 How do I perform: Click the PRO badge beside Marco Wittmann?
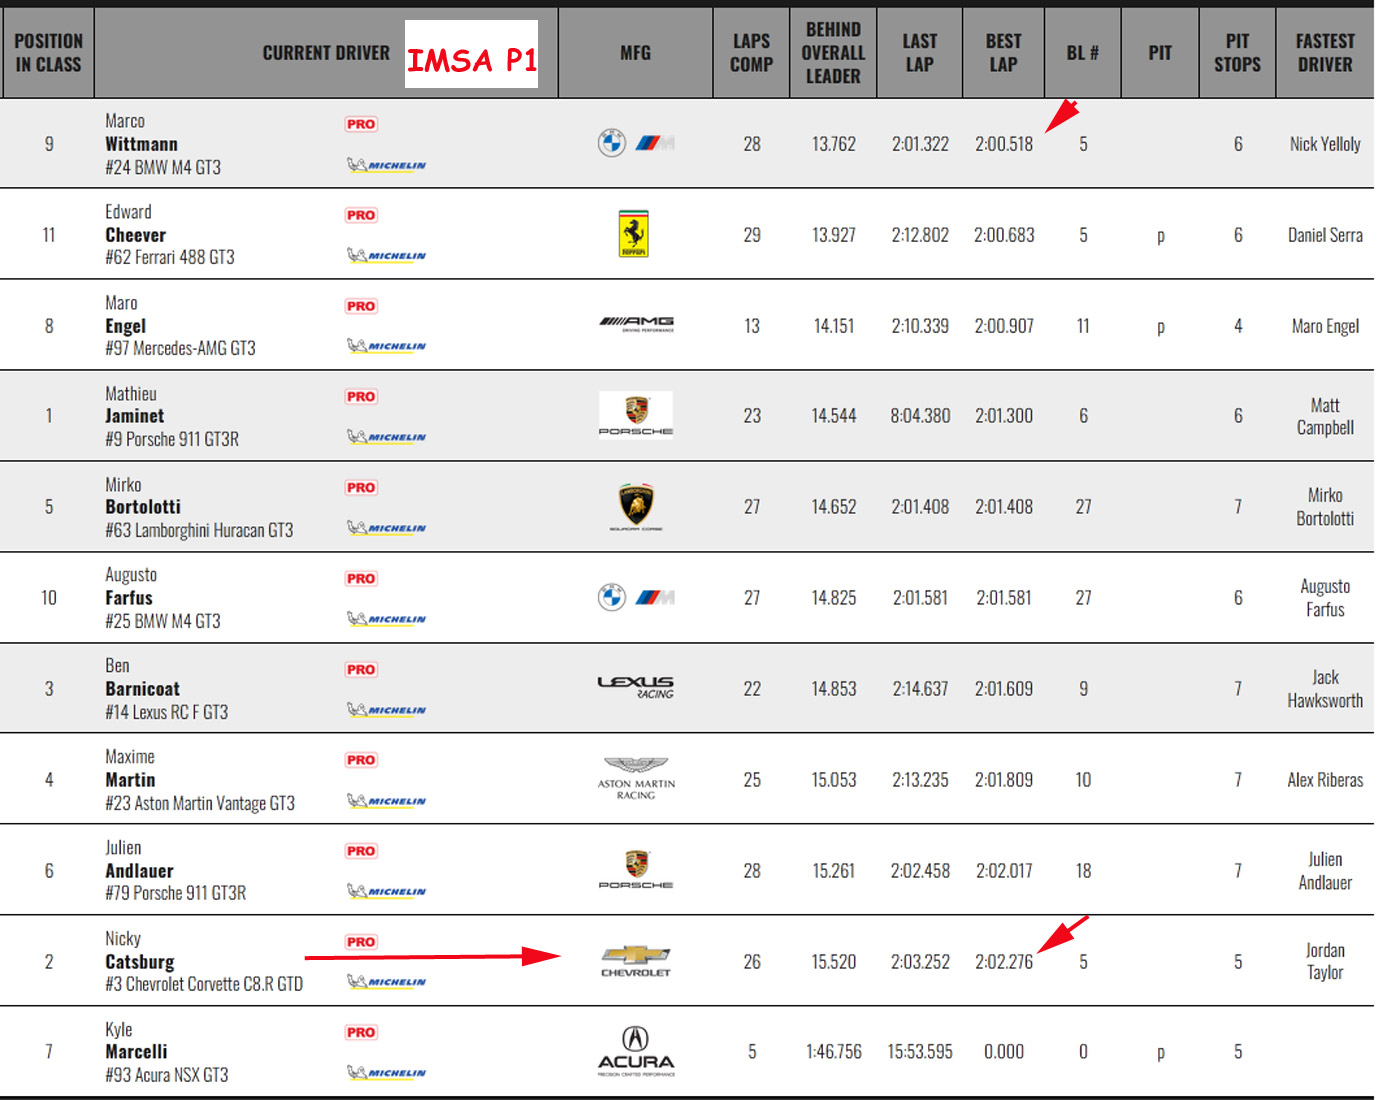(361, 124)
